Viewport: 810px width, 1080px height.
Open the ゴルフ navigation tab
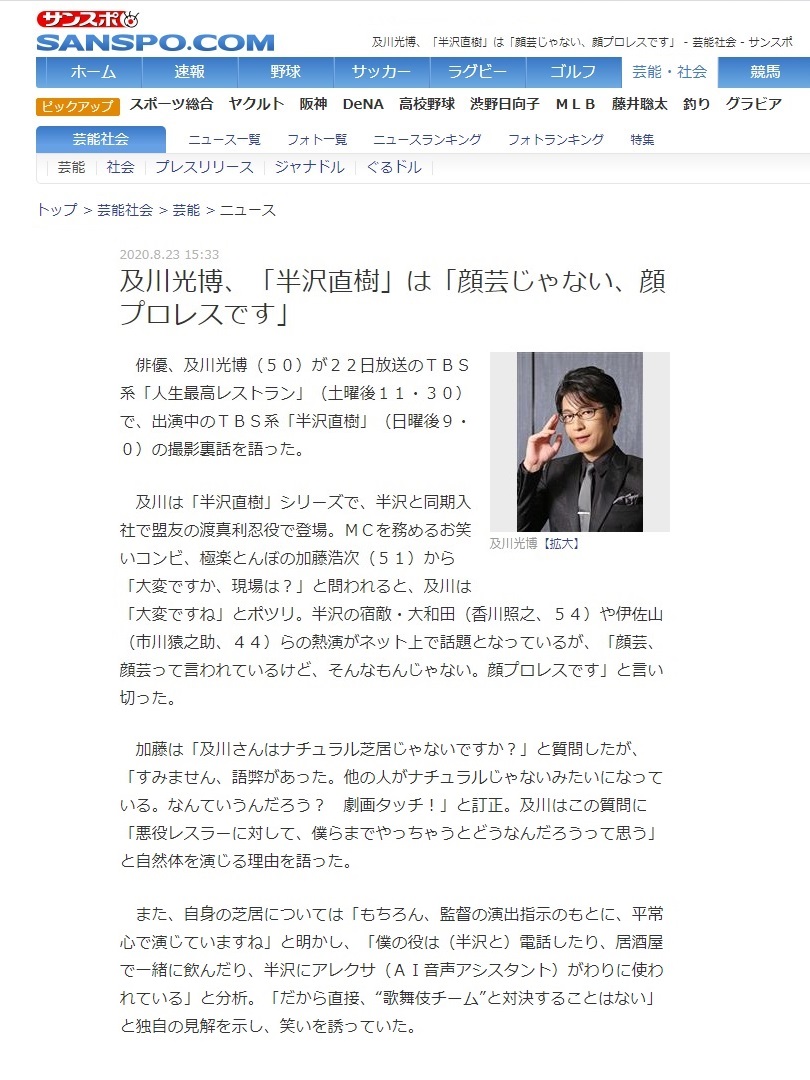point(573,72)
